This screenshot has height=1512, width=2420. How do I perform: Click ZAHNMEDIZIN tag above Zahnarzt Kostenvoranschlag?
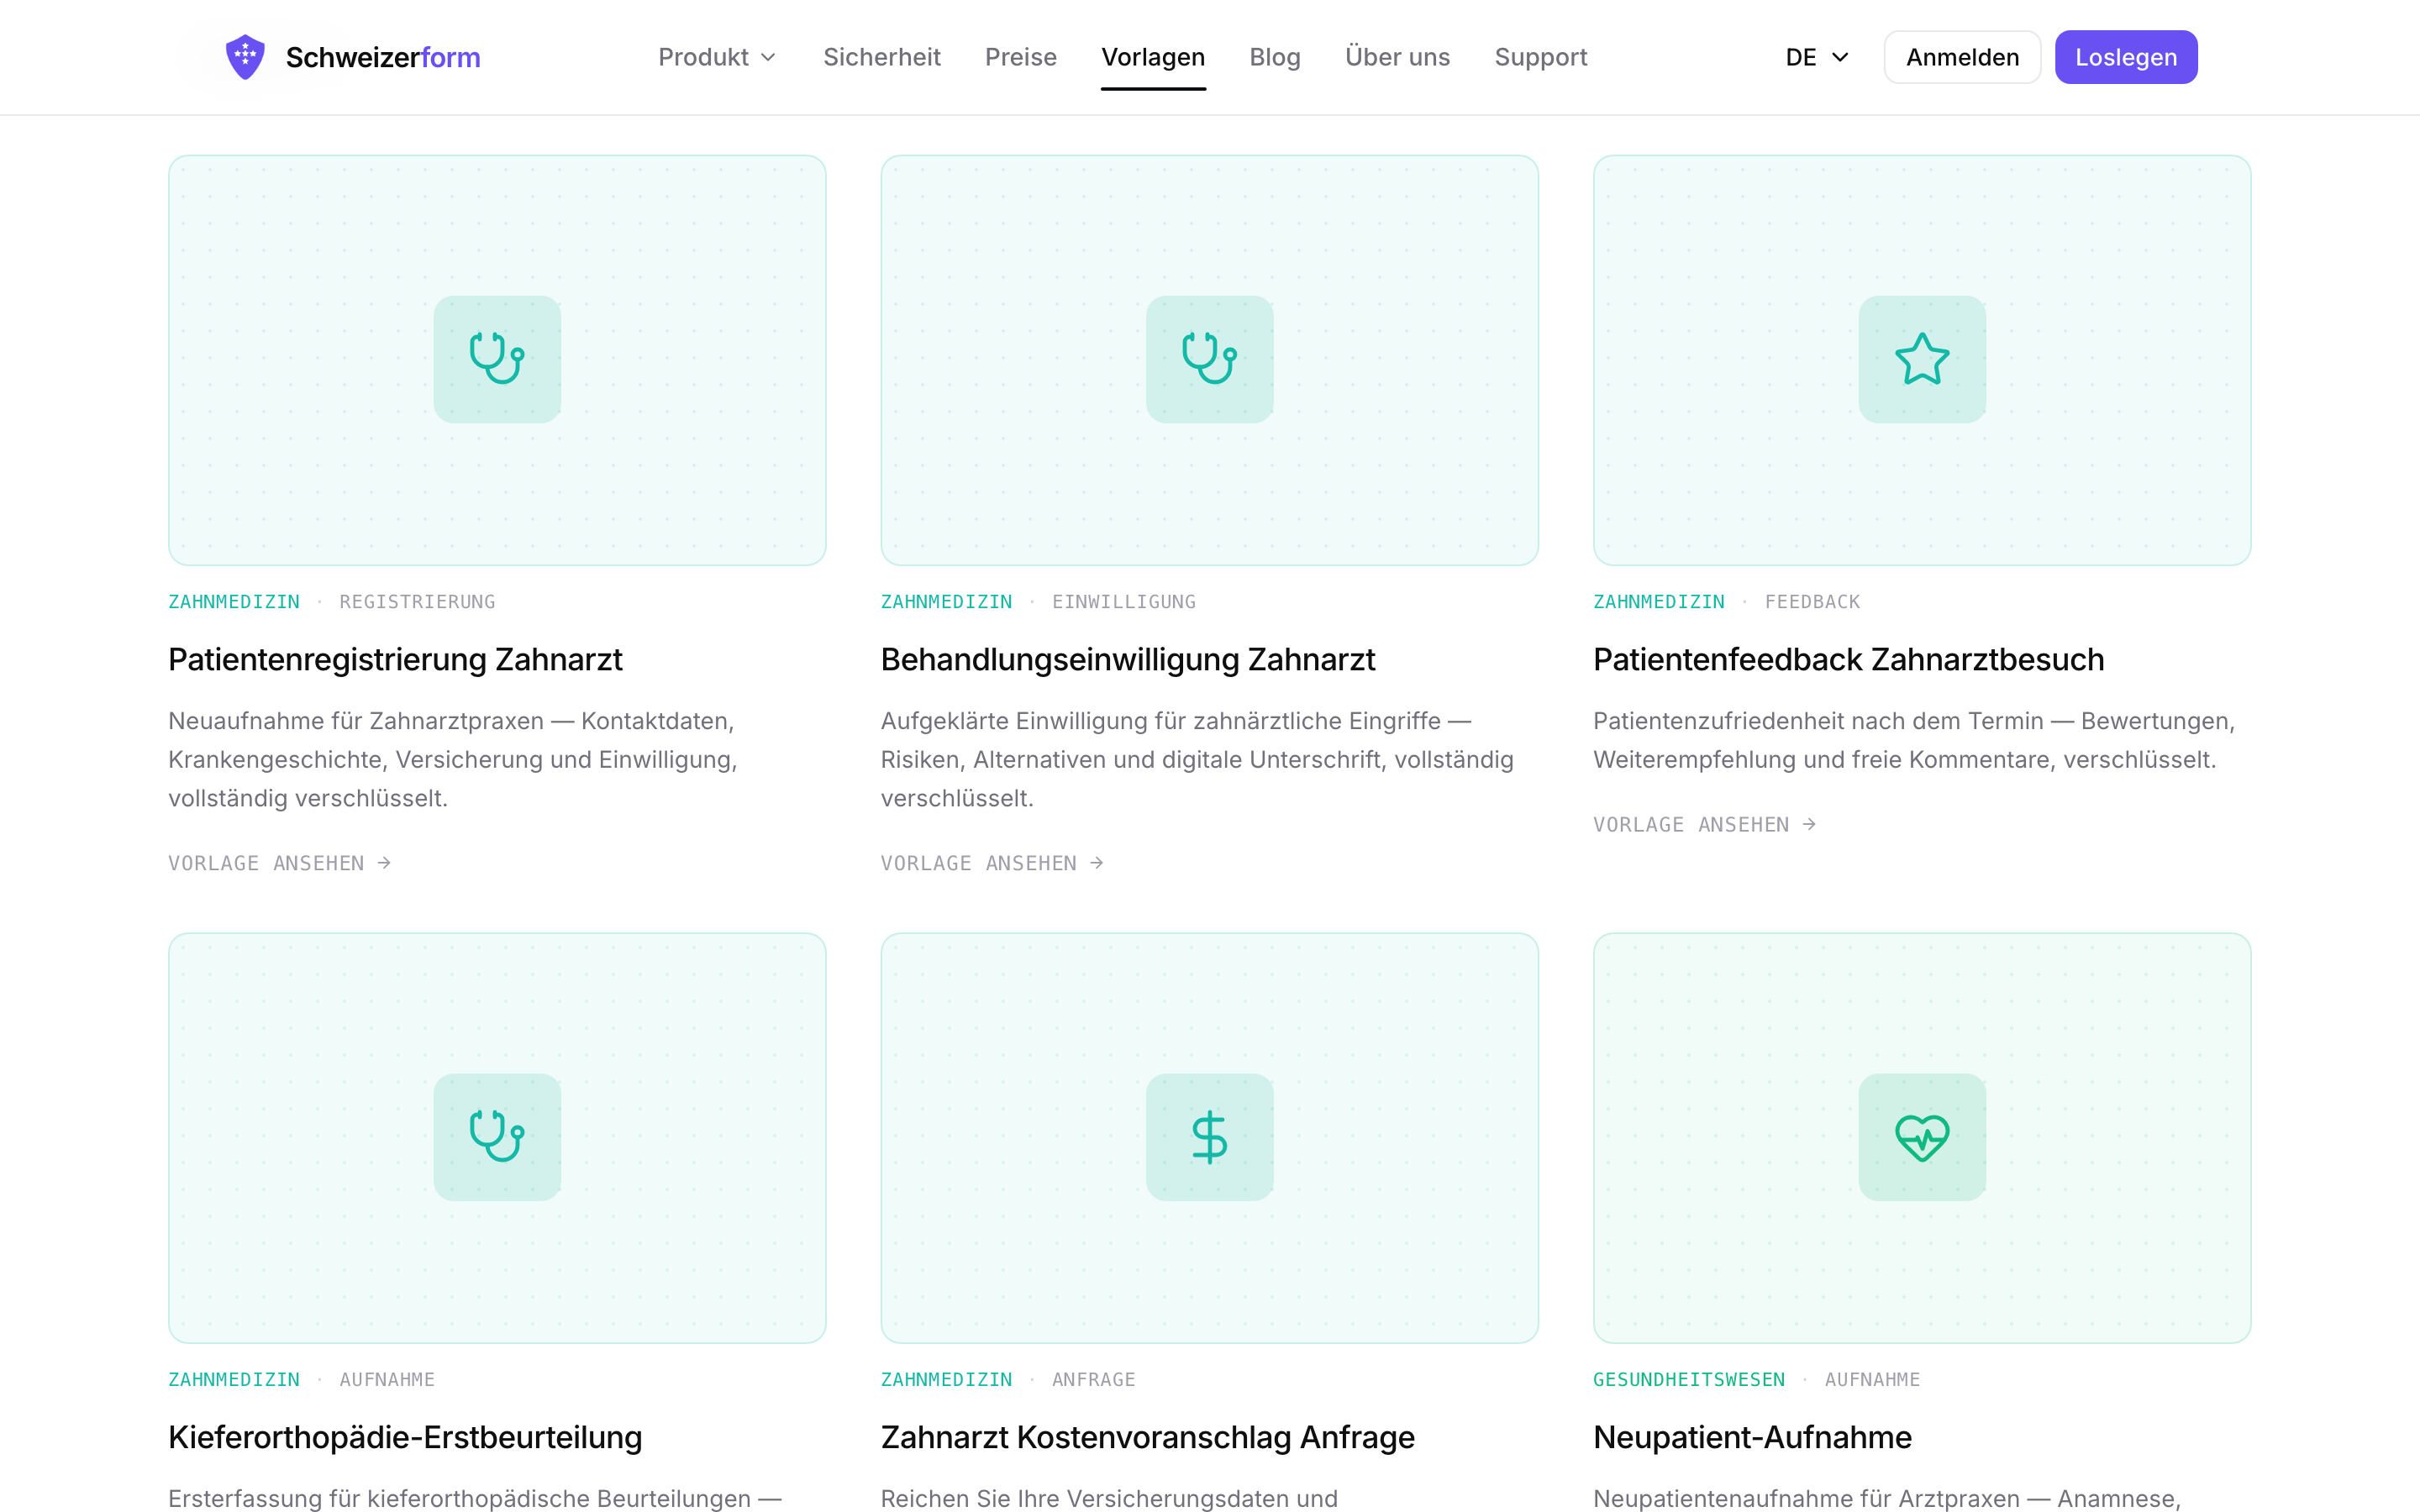(946, 1380)
